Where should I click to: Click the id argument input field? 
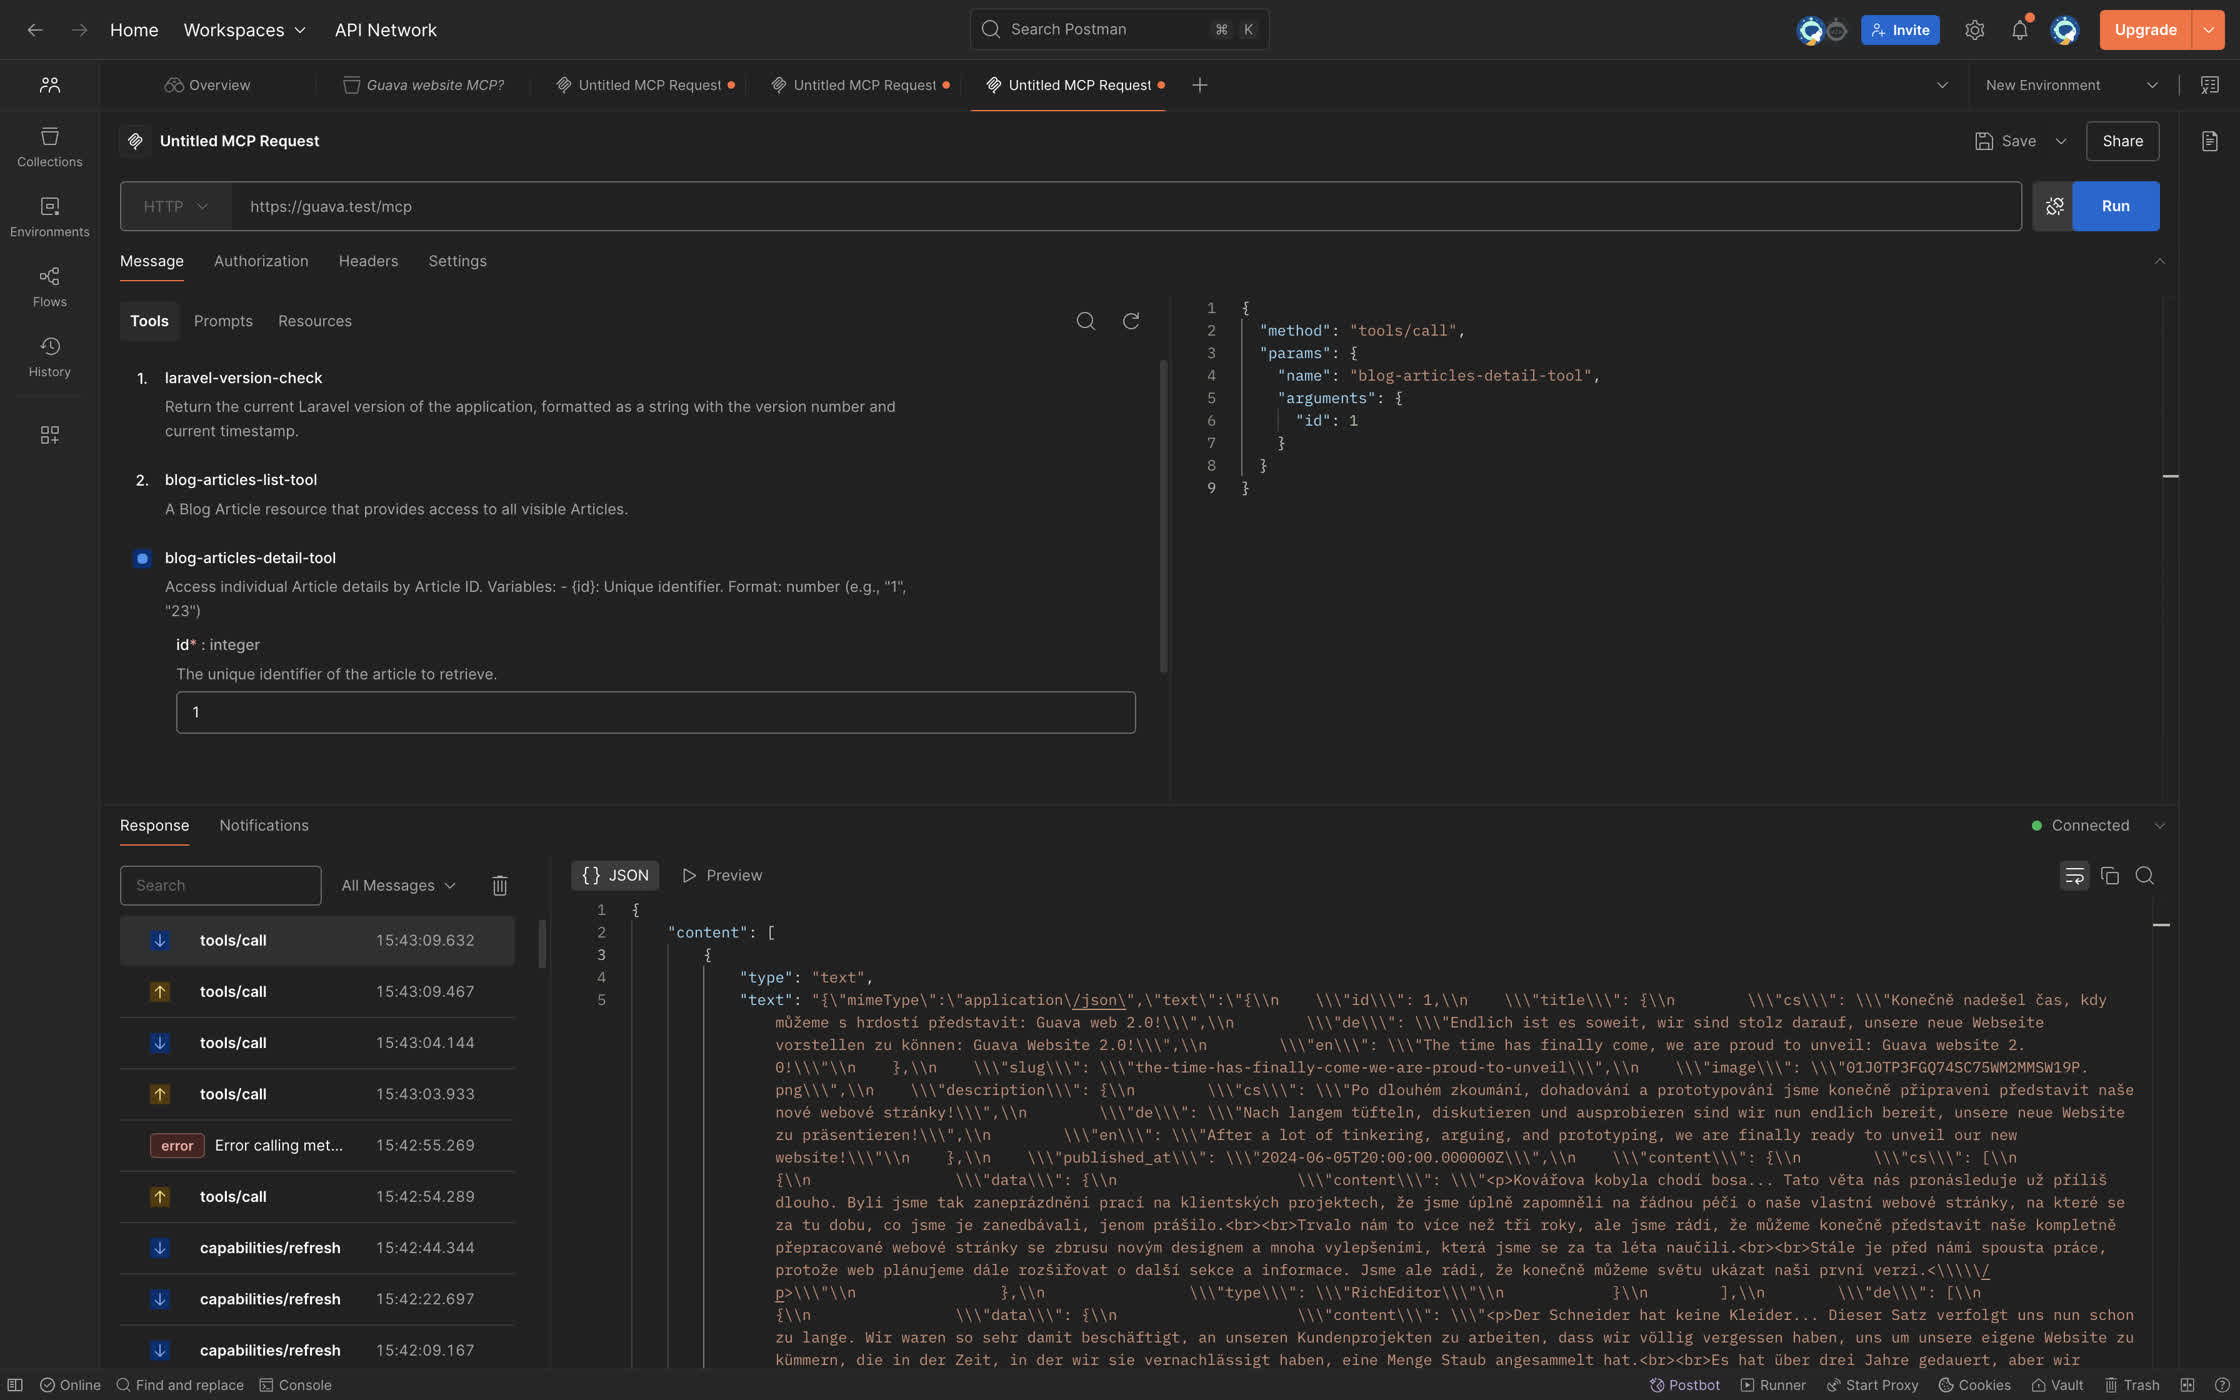click(x=655, y=712)
